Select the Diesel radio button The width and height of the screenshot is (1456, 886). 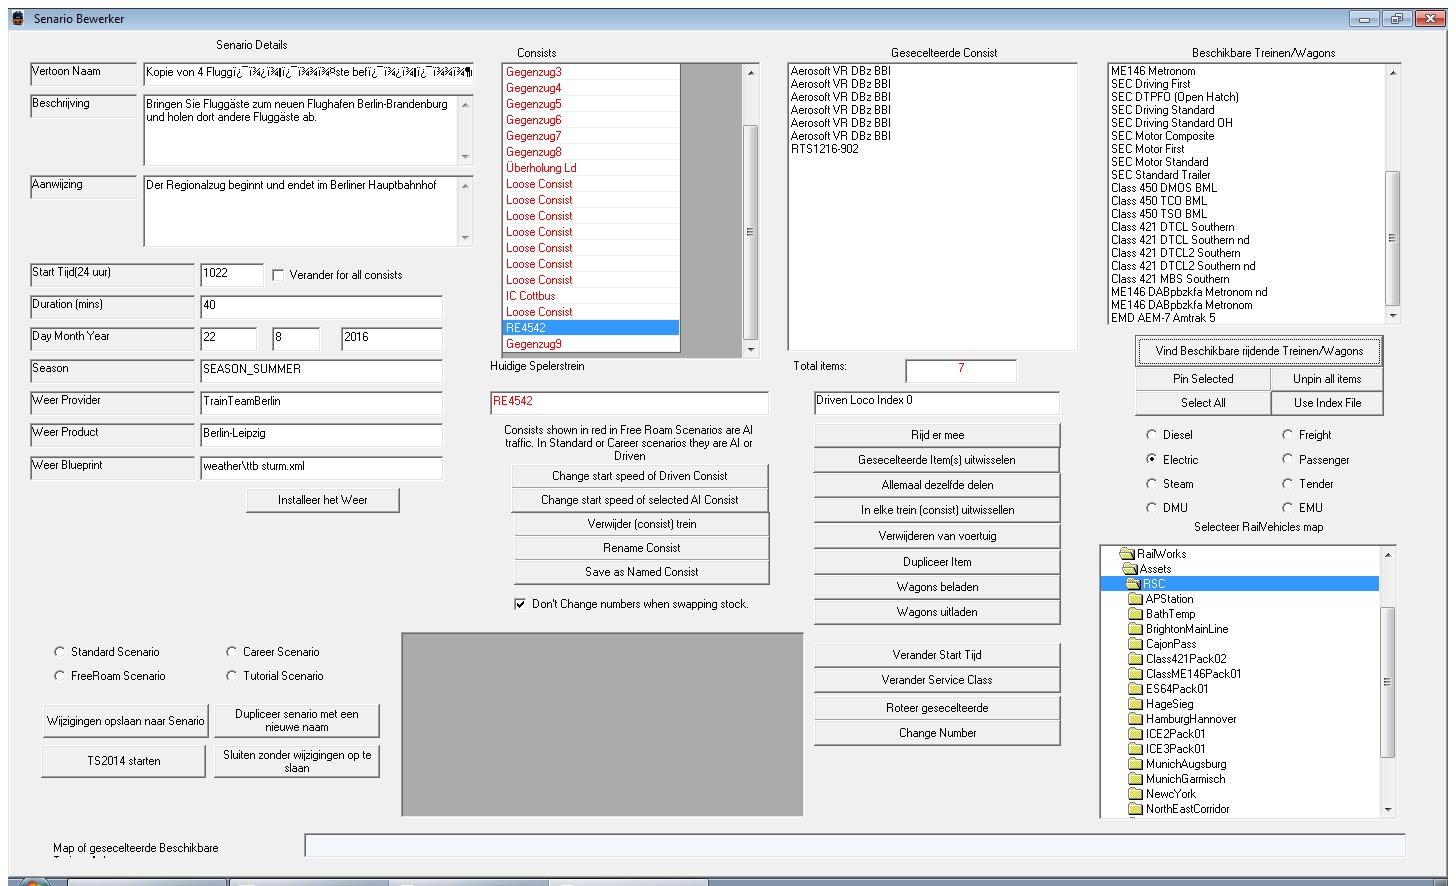click(x=1151, y=435)
